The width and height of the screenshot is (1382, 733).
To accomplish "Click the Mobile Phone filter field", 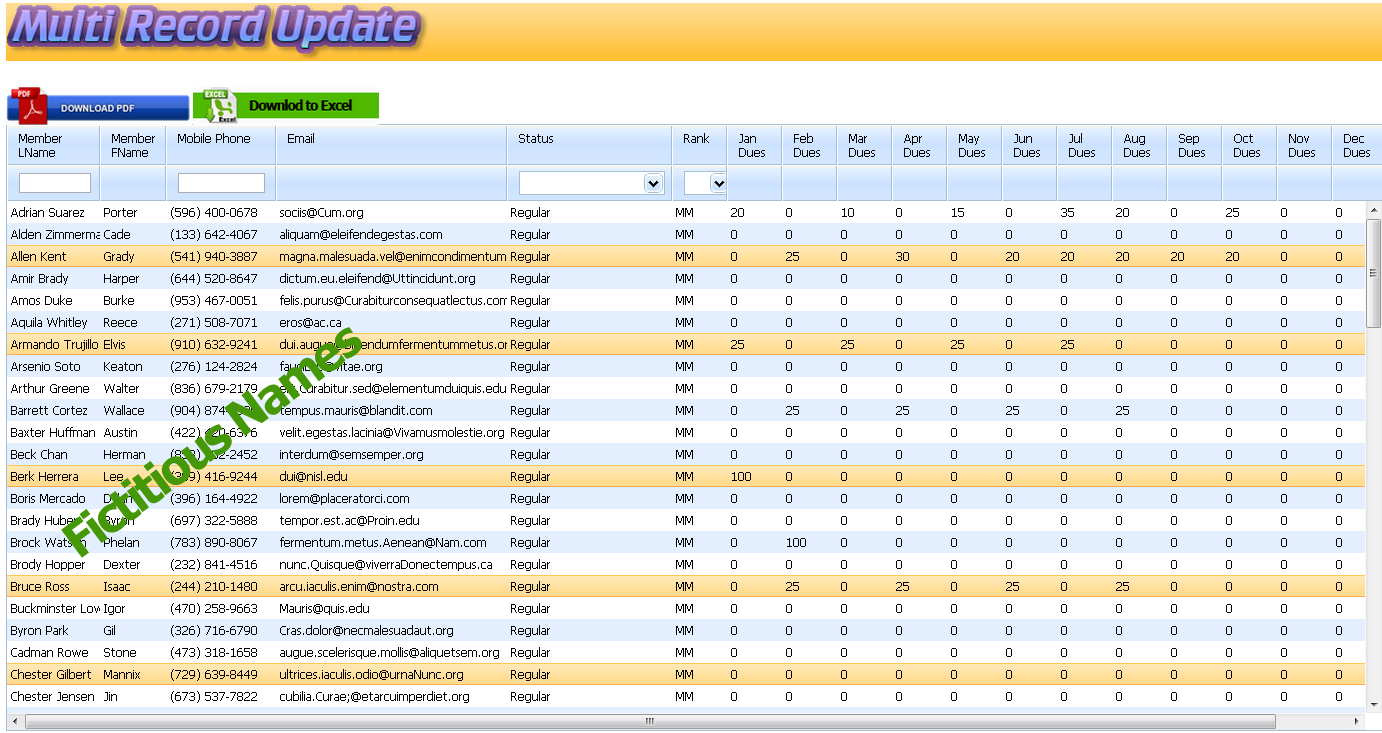I will point(221,183).
